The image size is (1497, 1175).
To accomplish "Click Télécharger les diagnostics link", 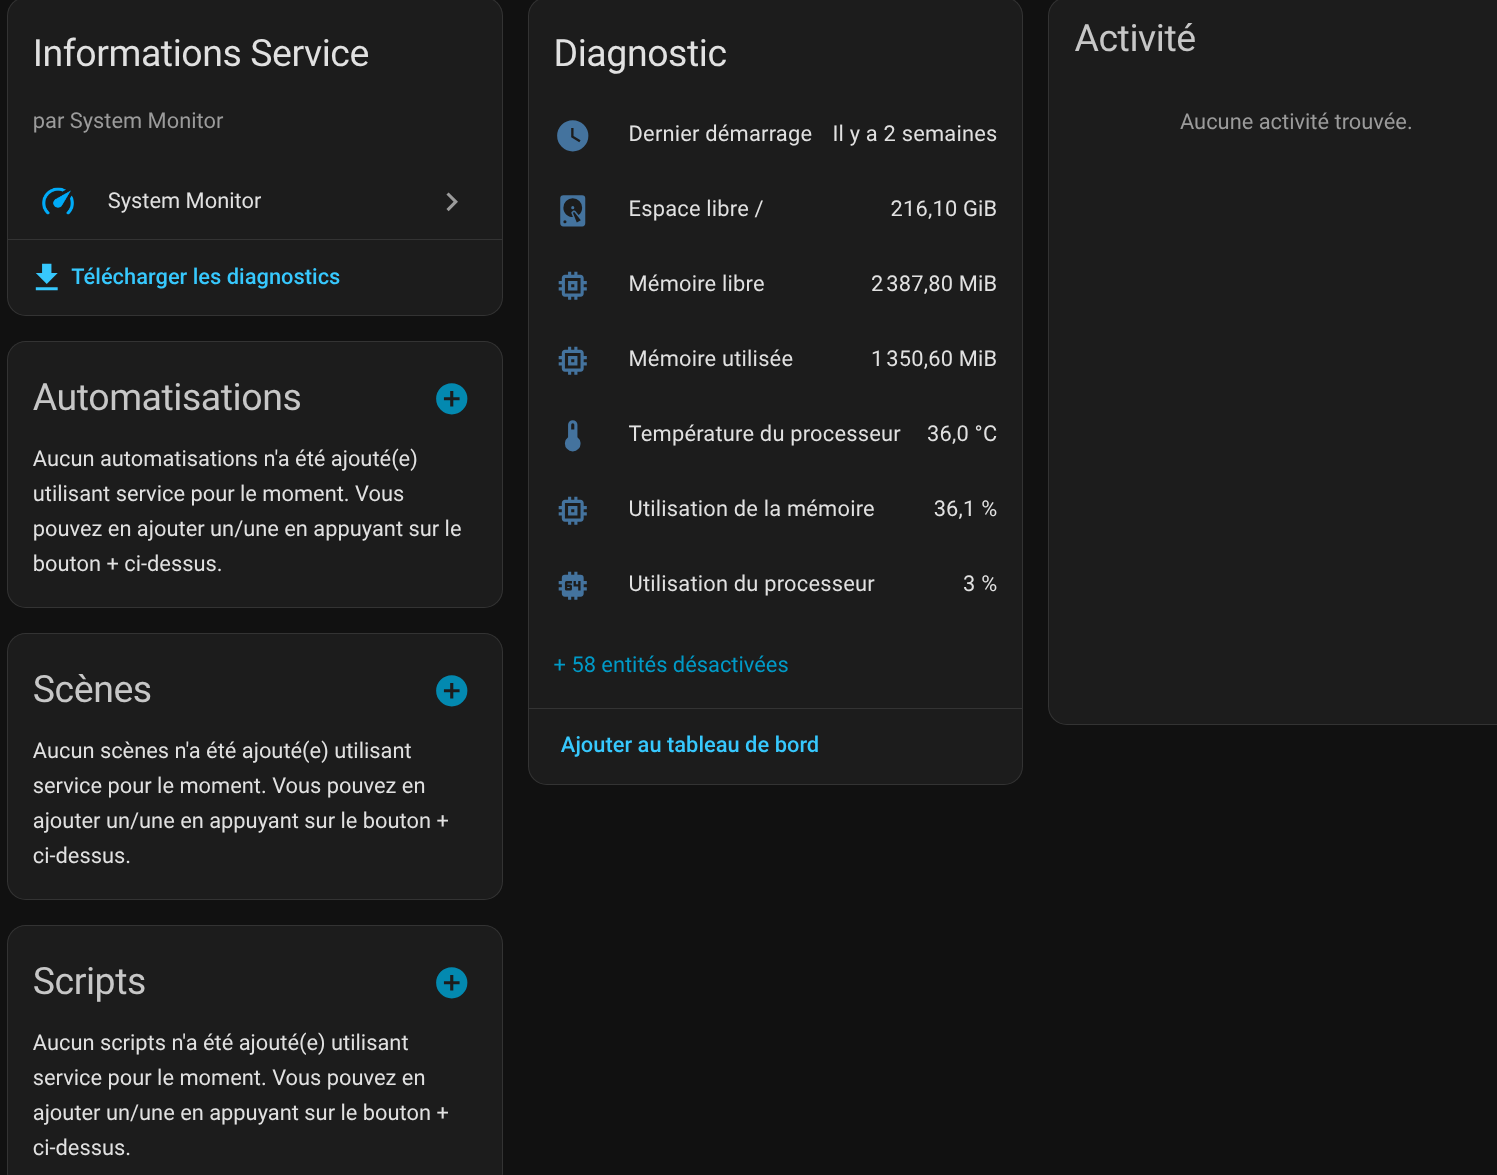I will click(x=205, y=277).
